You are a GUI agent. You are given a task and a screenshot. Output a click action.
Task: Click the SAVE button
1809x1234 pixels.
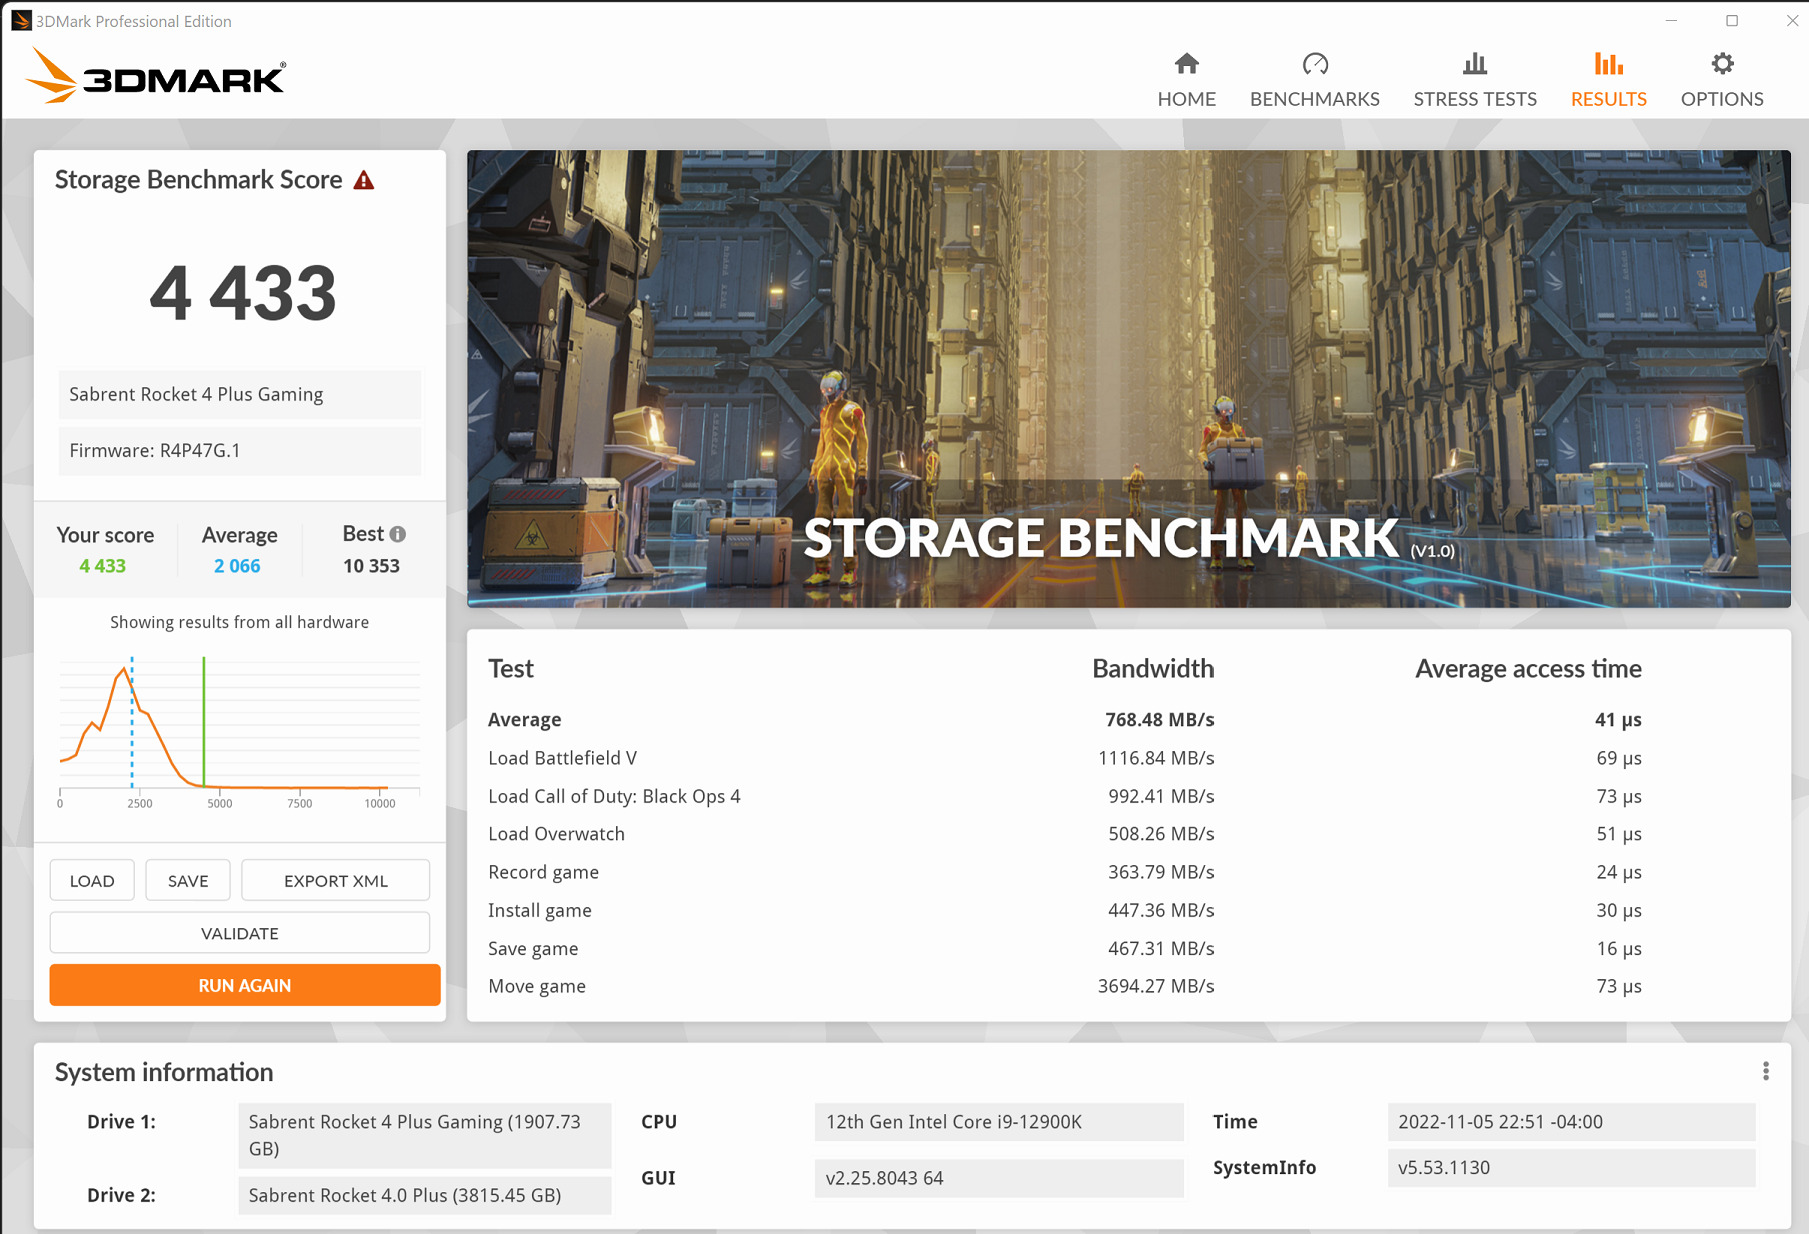(x=188, y=881)
